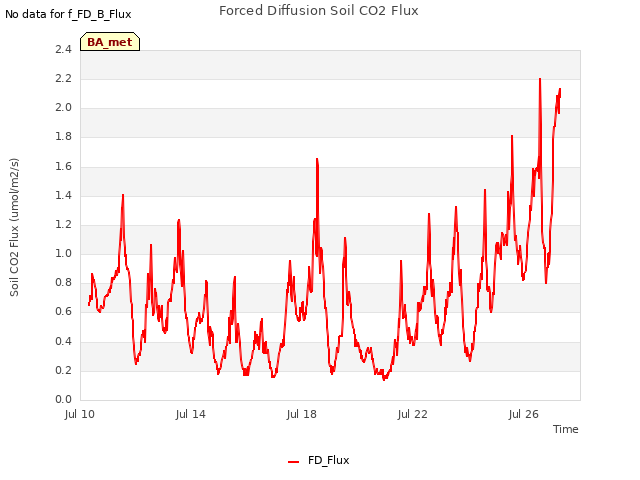The image size is (640, 480).
Task: Click the Jul 22 x-axis tick label
Action: pyautogui.click(x=413, y=414)
